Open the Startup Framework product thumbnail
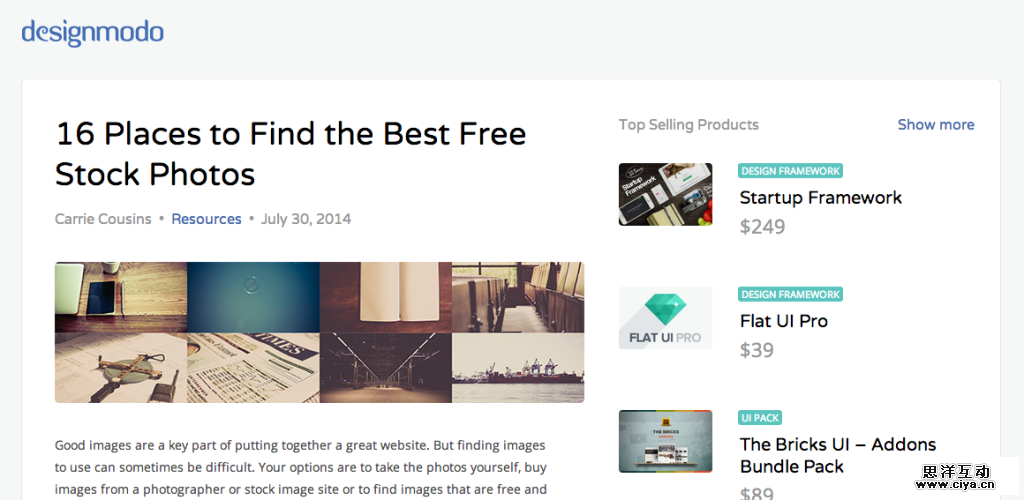The width and height of the screenshot is (1024, 500). click(665, 194)
